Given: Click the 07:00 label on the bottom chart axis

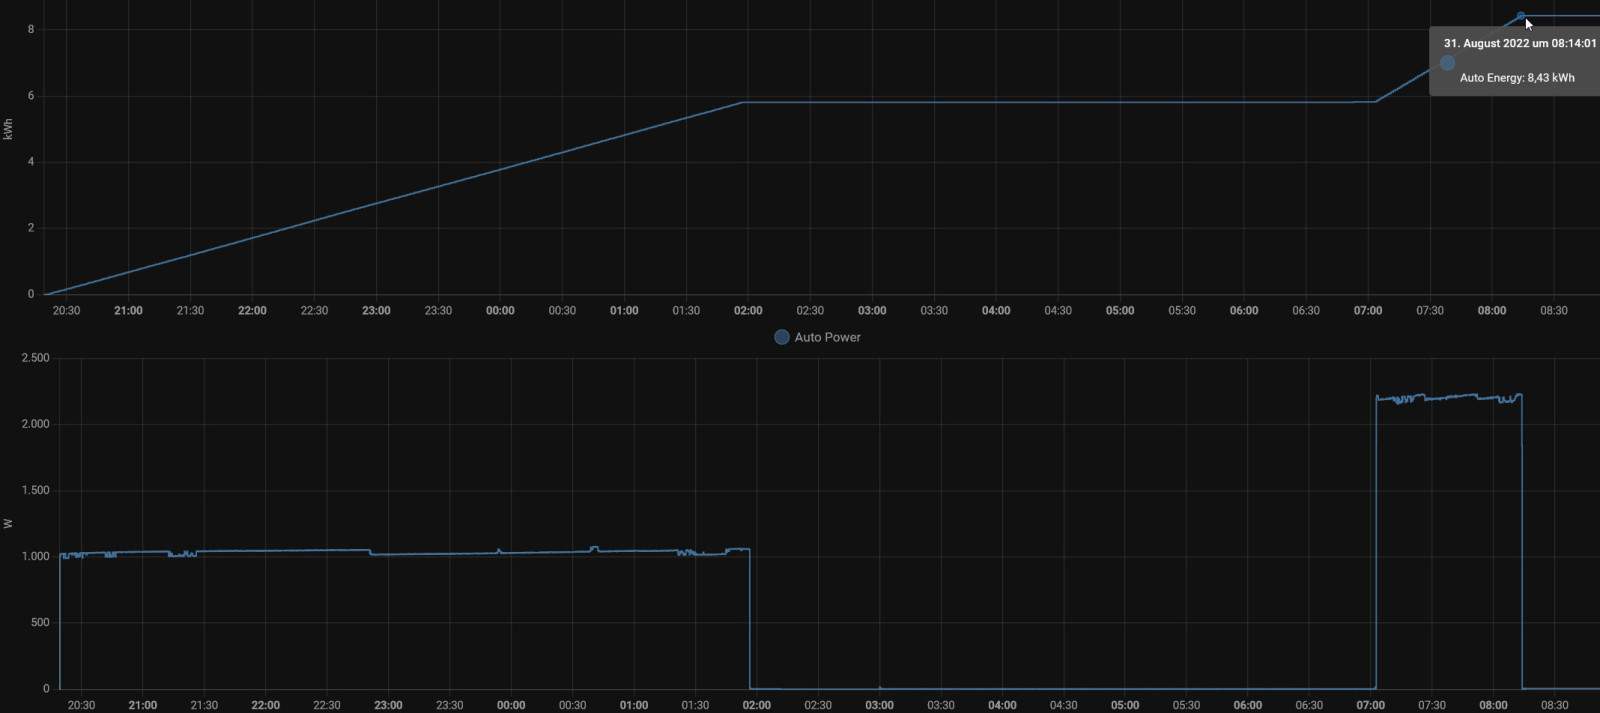Looking at the screenshot, I should [x=1370, y=705].
